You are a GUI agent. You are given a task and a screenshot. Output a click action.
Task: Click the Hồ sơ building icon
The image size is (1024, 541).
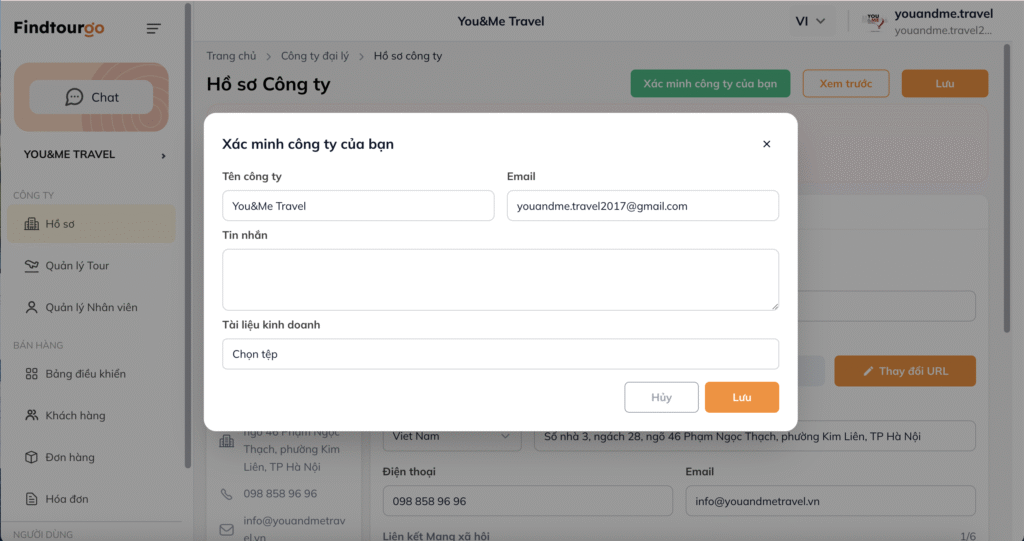(x=30, y=224)
